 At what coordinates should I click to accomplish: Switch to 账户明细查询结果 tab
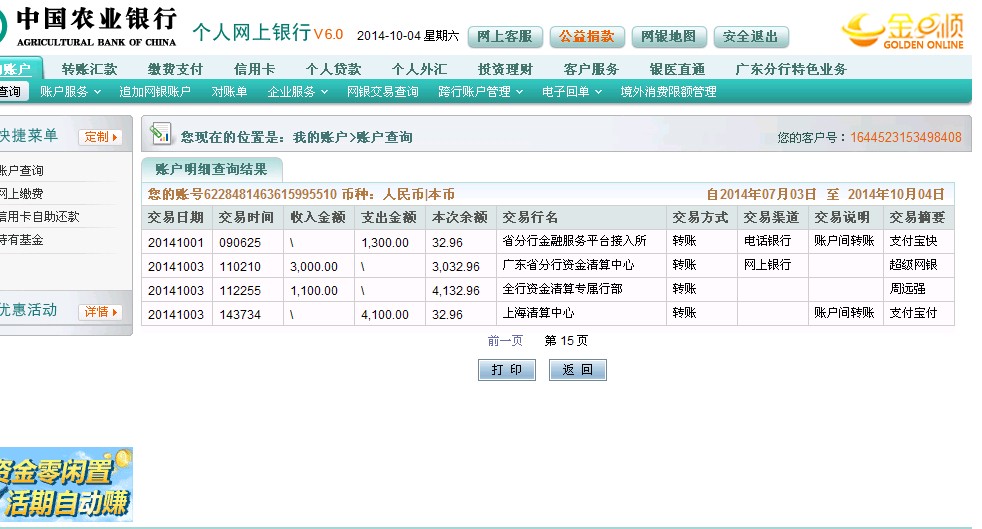click(211, 169)
